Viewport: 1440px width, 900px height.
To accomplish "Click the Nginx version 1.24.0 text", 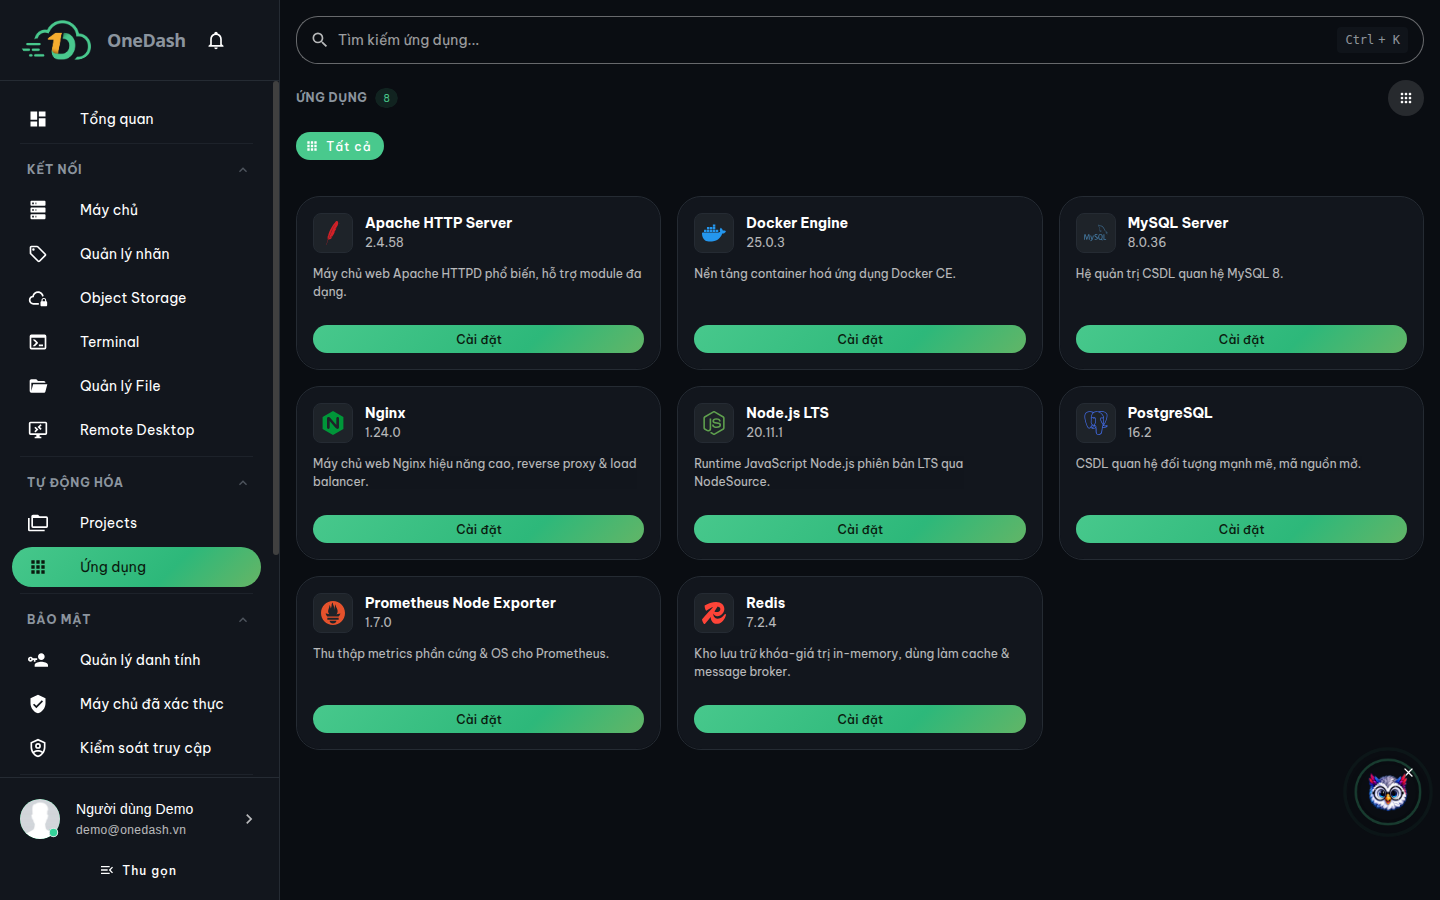I will (382, 432).
